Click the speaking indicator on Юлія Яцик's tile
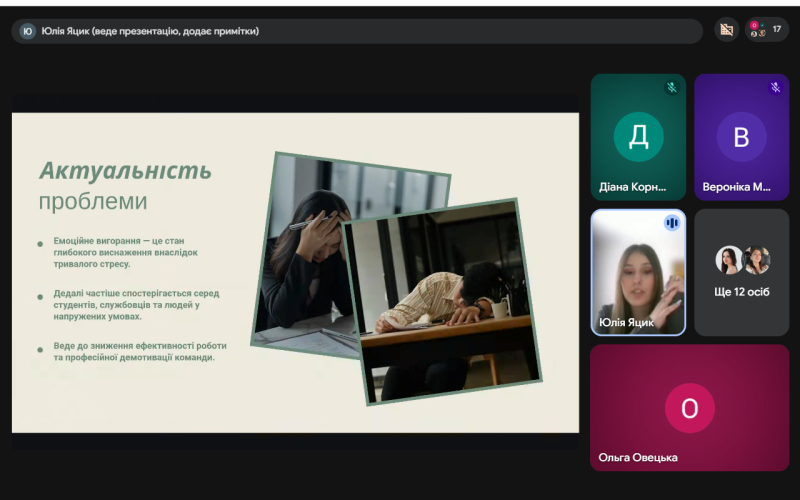Image resolution: width=800 pixels, height=500 pixels. pyautogui.click(x=672, y=223)
